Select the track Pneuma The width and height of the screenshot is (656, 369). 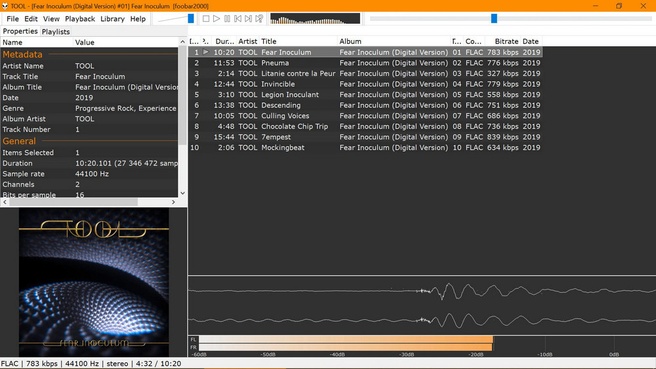click(x=275, y=63)
